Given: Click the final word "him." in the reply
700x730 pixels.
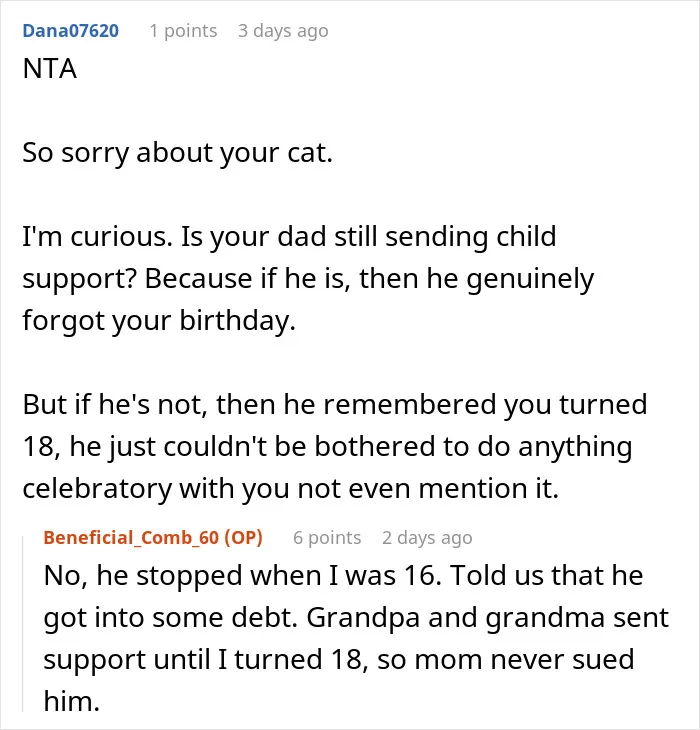Looking at the screenshot, I should tap(72, 700).
